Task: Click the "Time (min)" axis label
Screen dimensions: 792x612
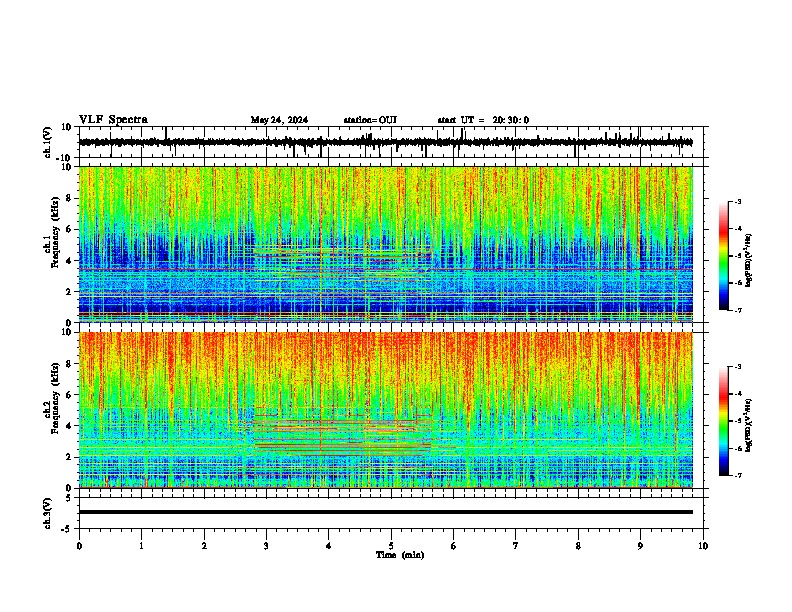Action: (400, 555)
